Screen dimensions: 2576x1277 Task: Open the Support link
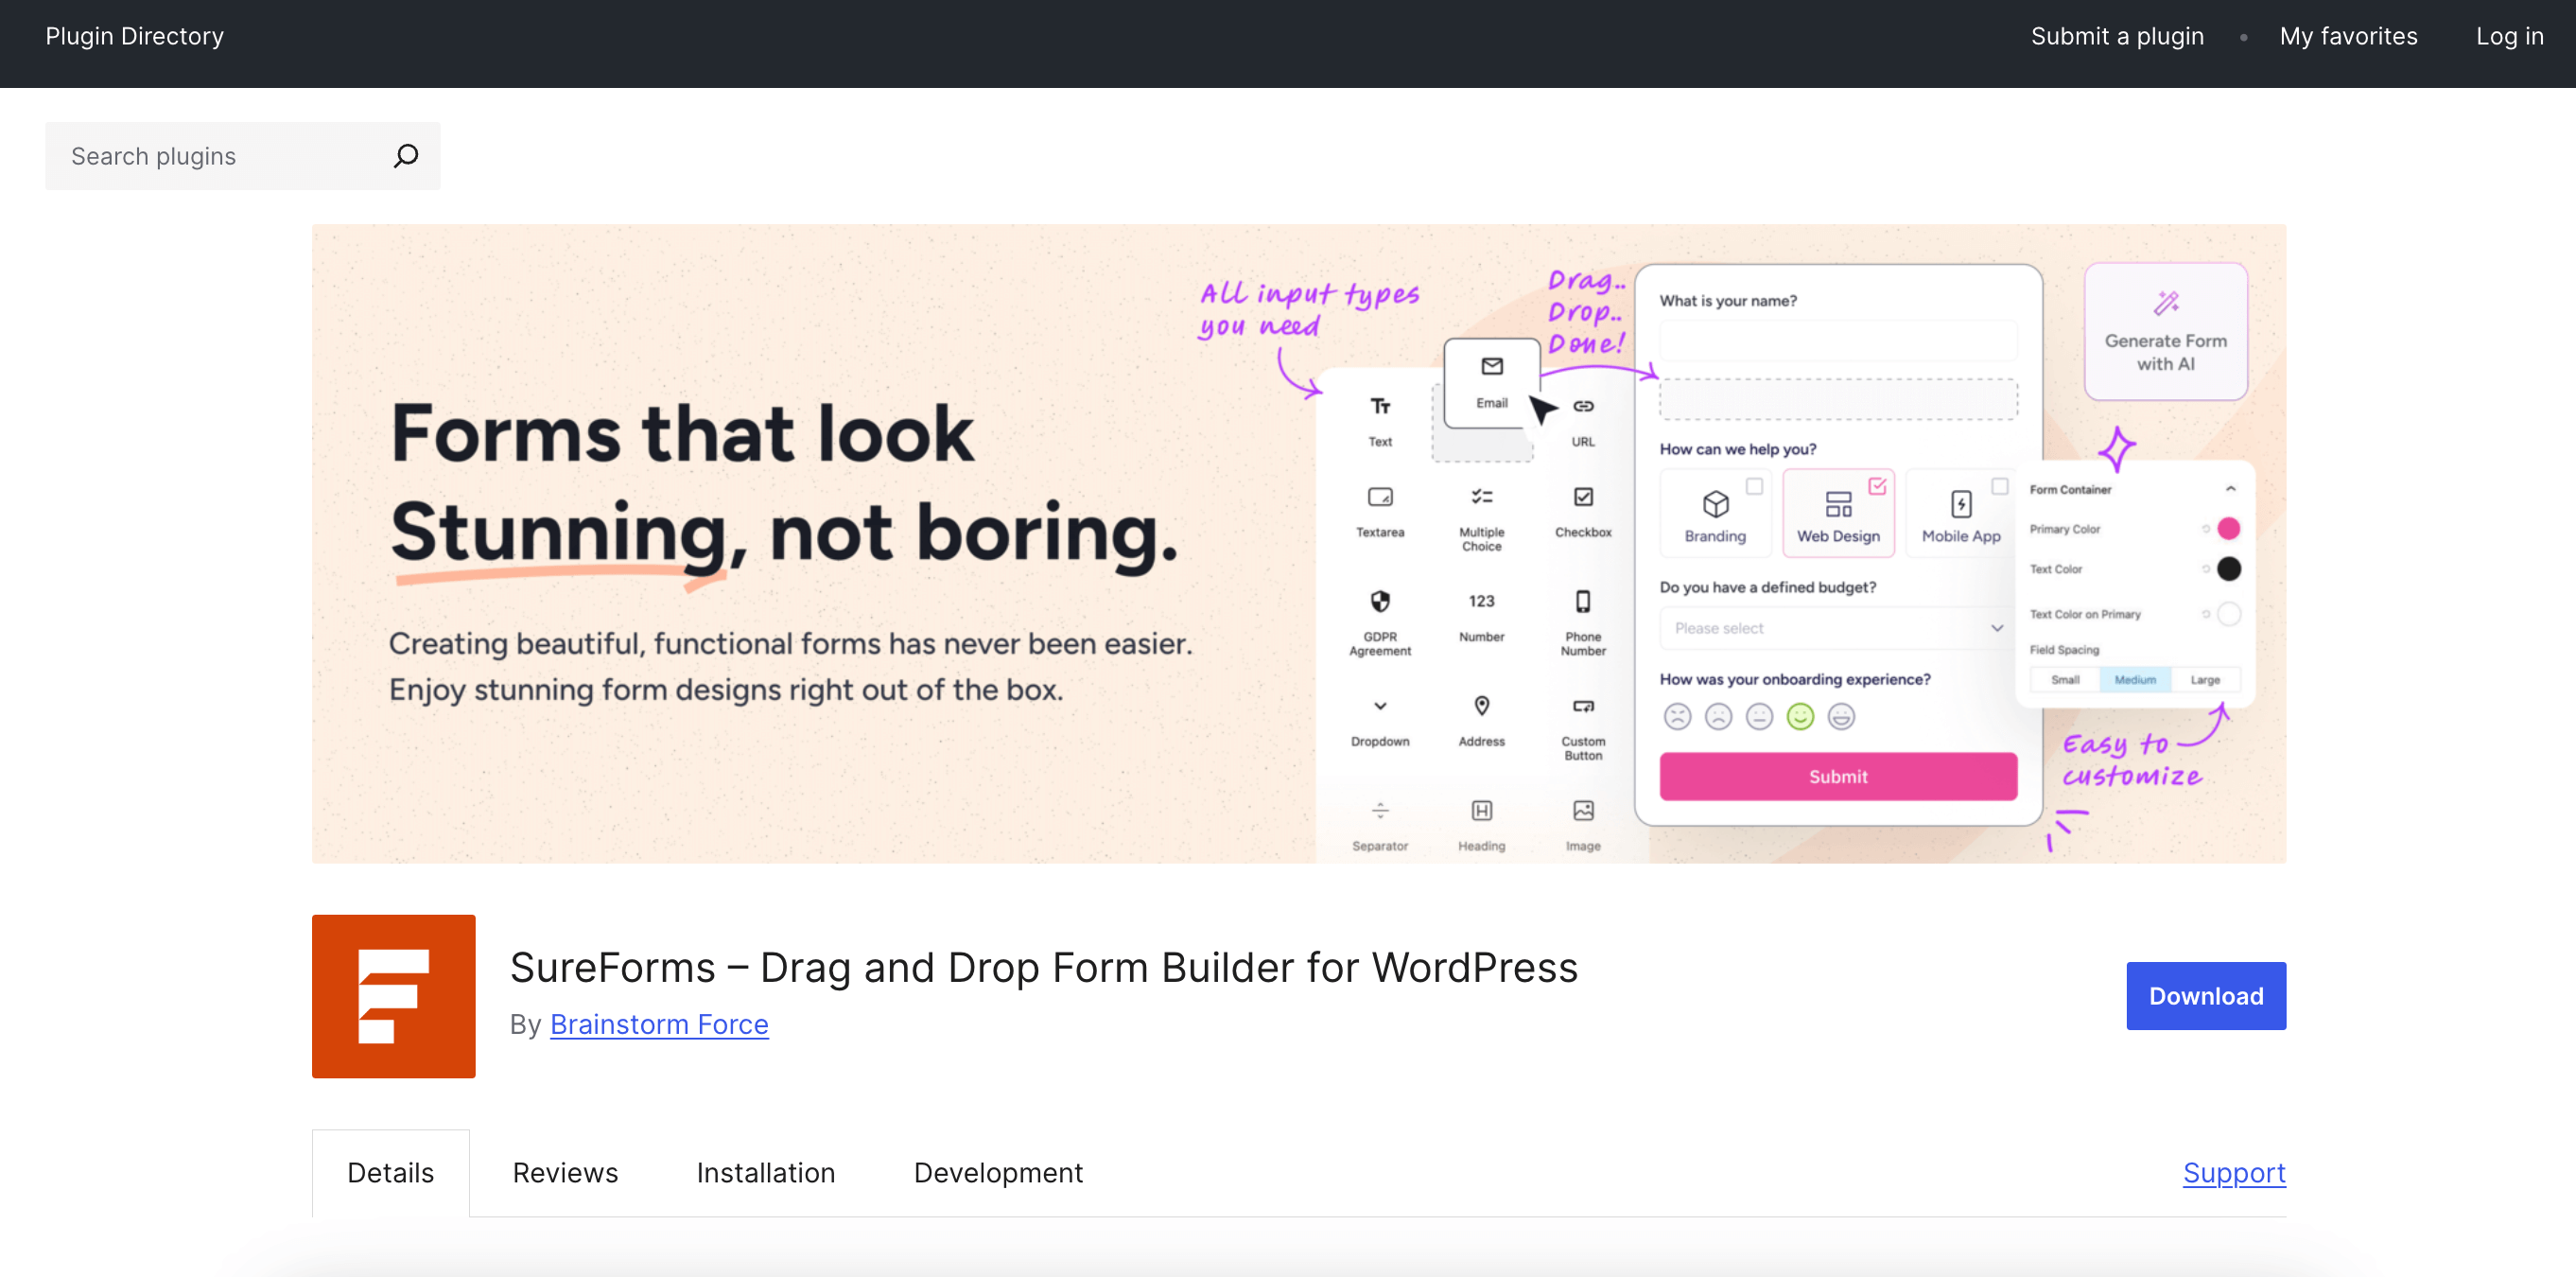click(x=2234, y=1172)
